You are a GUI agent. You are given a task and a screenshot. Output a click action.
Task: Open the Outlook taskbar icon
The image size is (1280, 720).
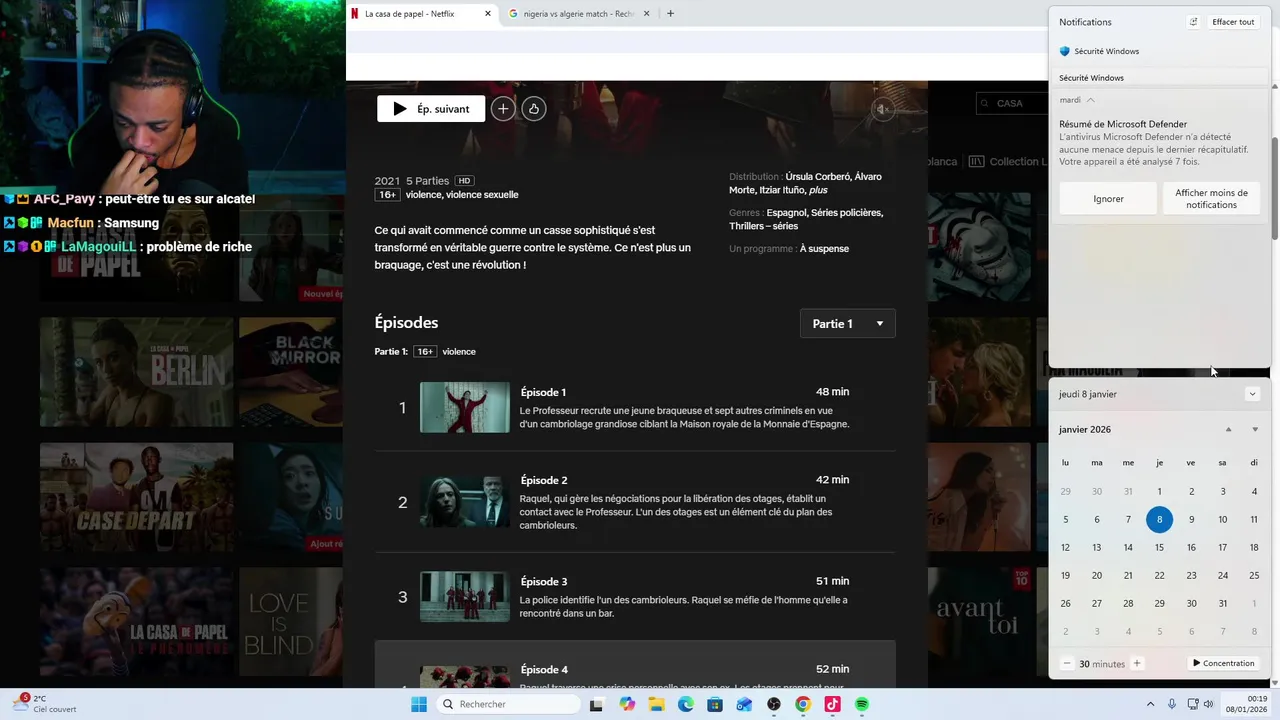coord(744,705)
